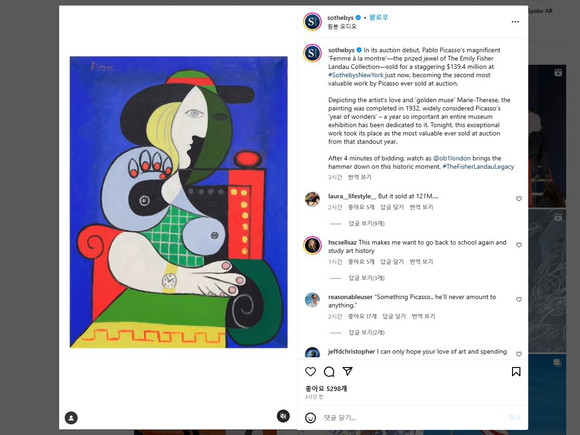Show tagged people icon on the video
The height and width of the screenshot is (435, 580).
tap(71, 418)
